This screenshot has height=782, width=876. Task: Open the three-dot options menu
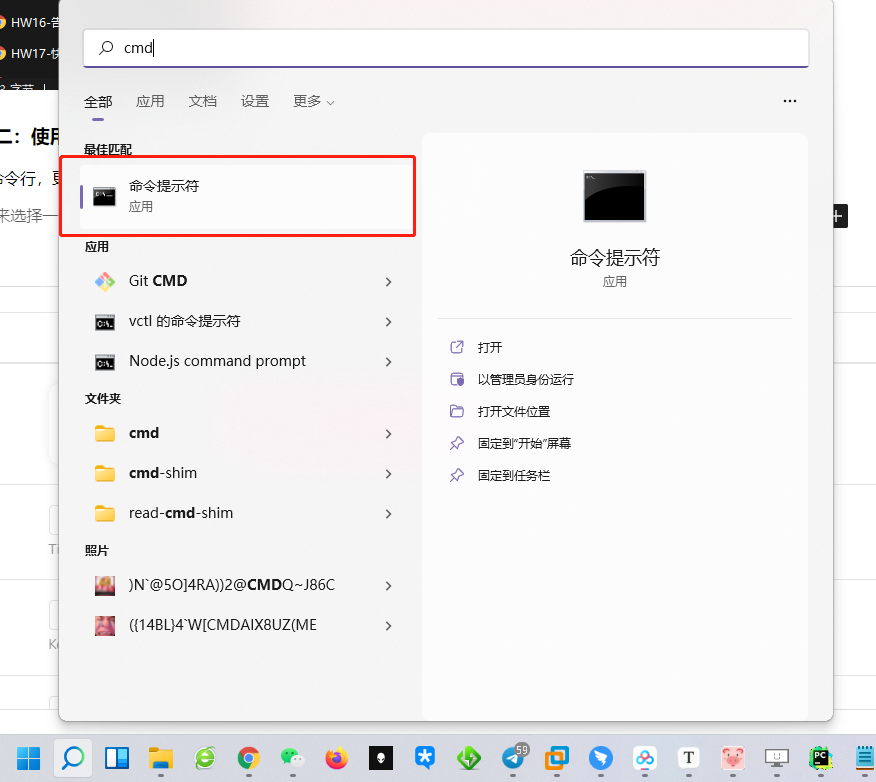[x=789, y=101]
